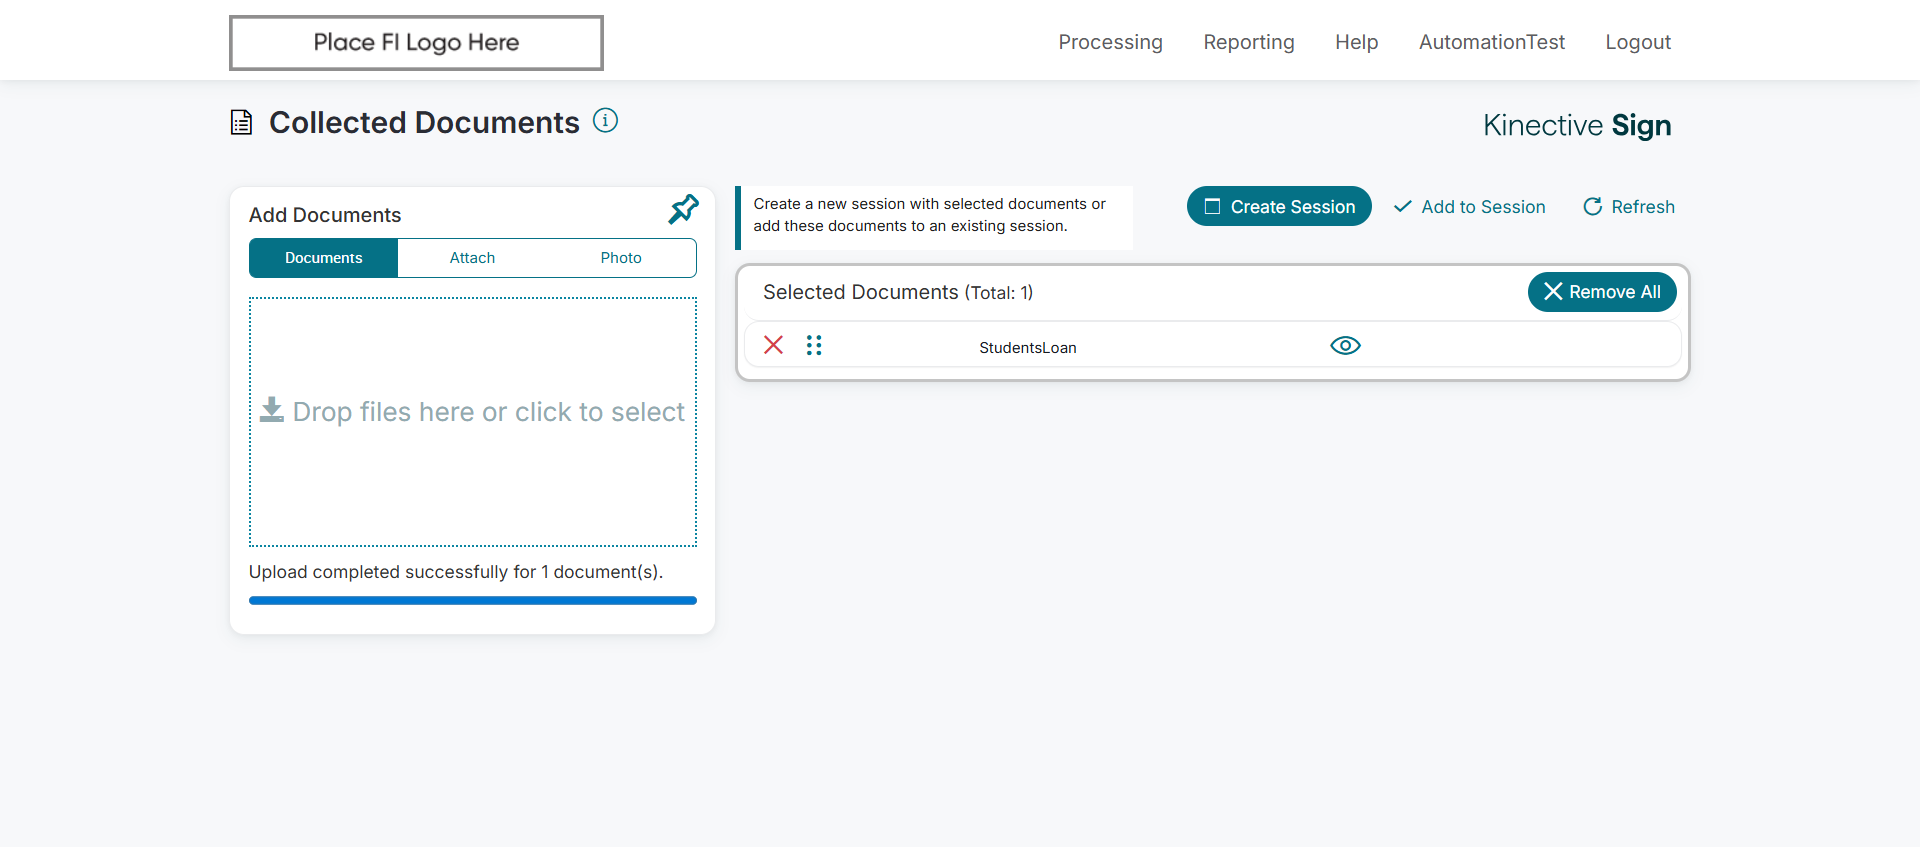The height and width of the screenshot is (847, 1920).
Task: Click the upload progress bar
Action: click(472, 601)
